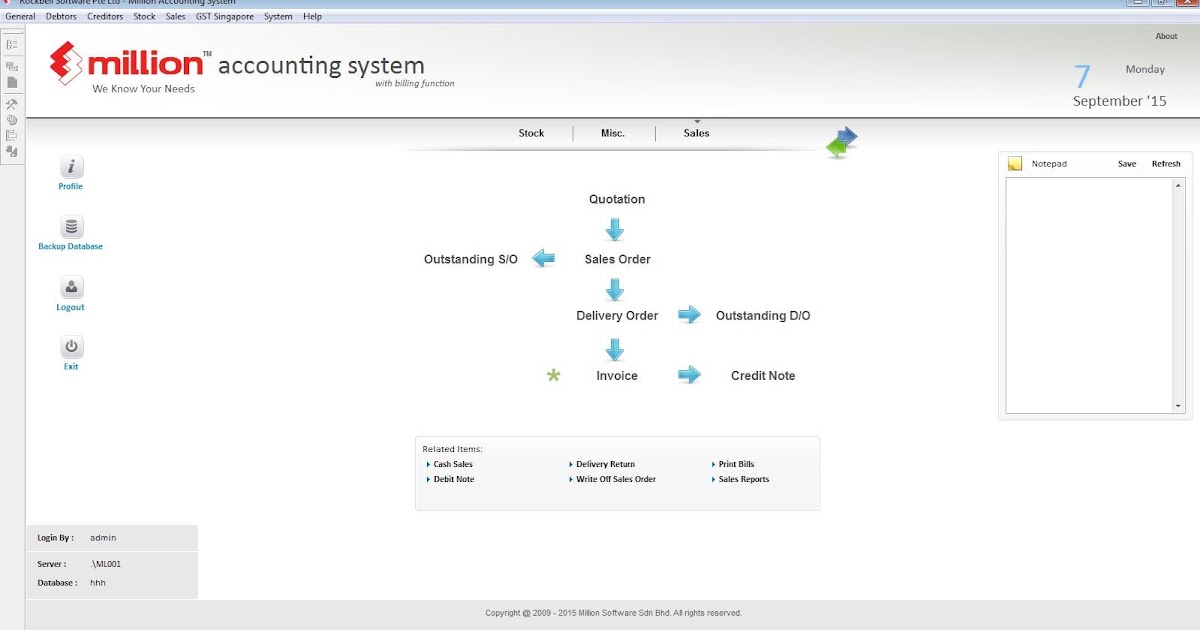This screenshot has height=630, width=1200.
Task: Click the Exit power icon
Action: [x=70, y=349]
